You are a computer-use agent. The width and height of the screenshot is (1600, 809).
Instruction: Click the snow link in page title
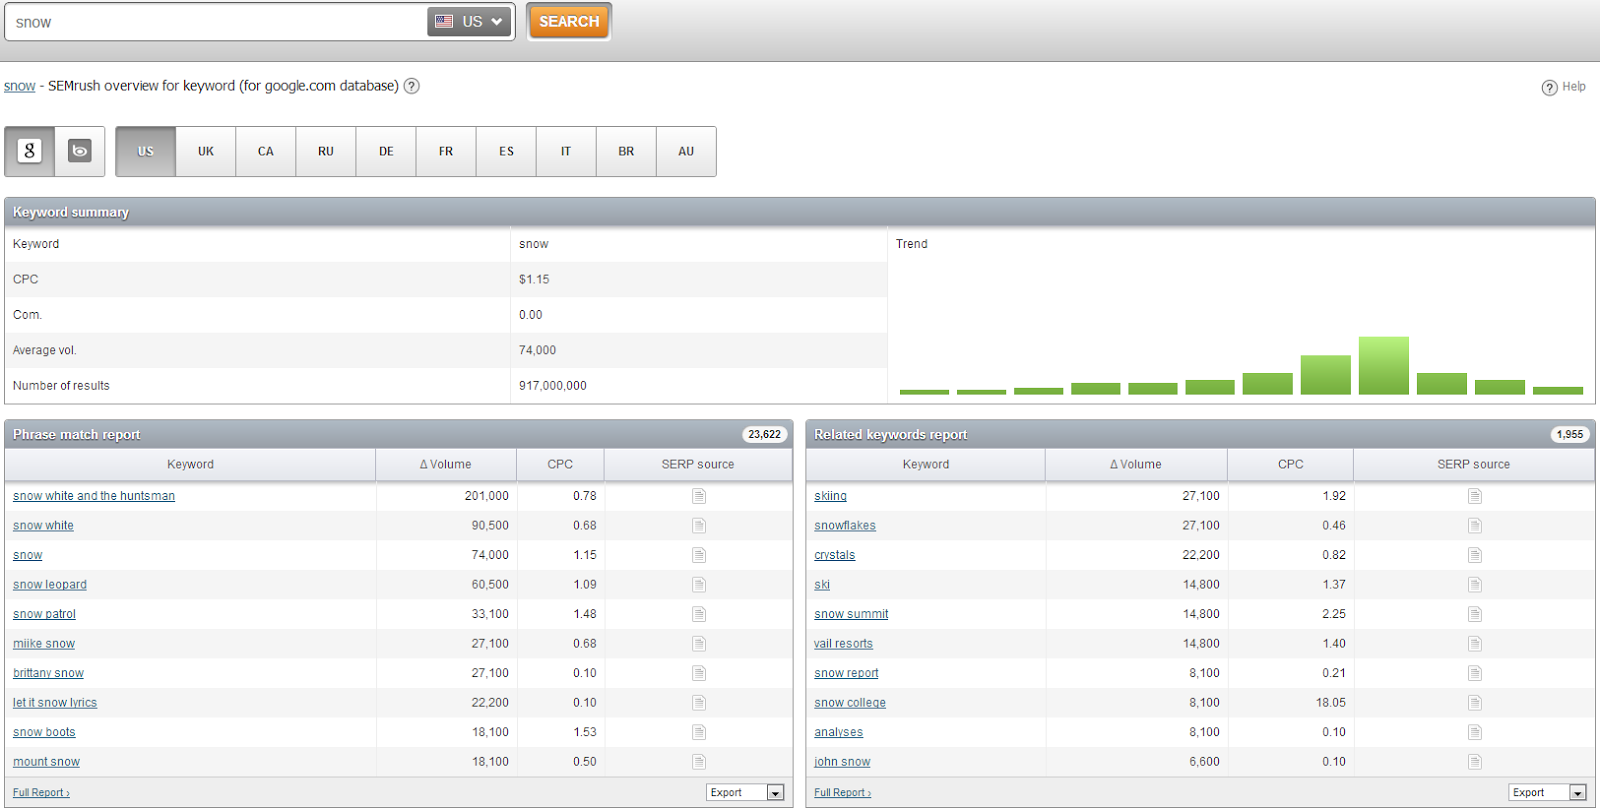pos(19,86)
